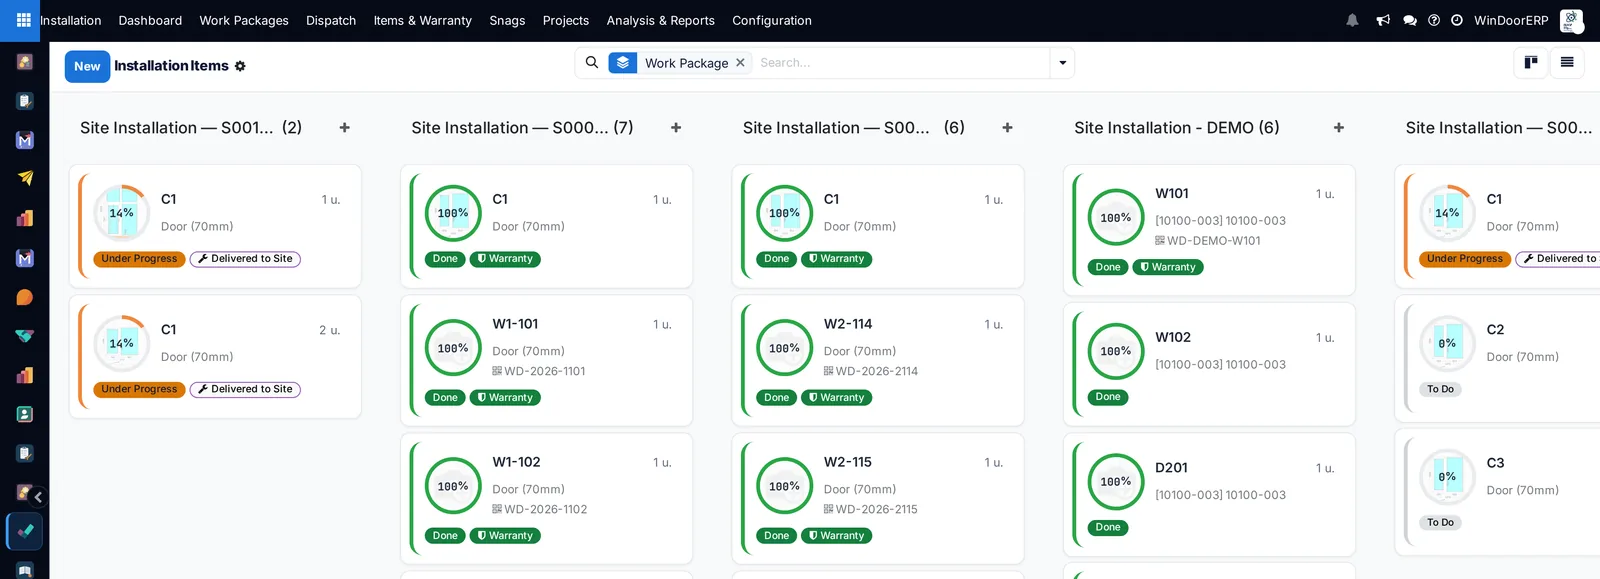Screen dimensions: 1600x579
Task: Click the 100% progress ring on D201 card
Action: 1116,482
